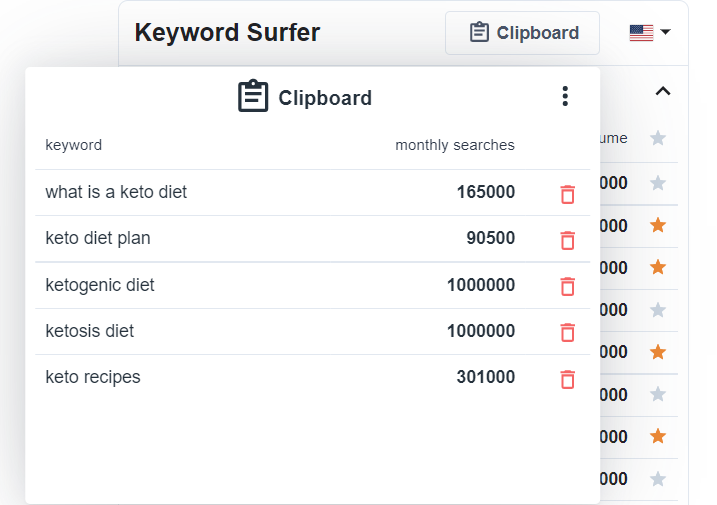Delete the 'ketogenic diet' entry
717x505 pixels.
click(567, 286)
